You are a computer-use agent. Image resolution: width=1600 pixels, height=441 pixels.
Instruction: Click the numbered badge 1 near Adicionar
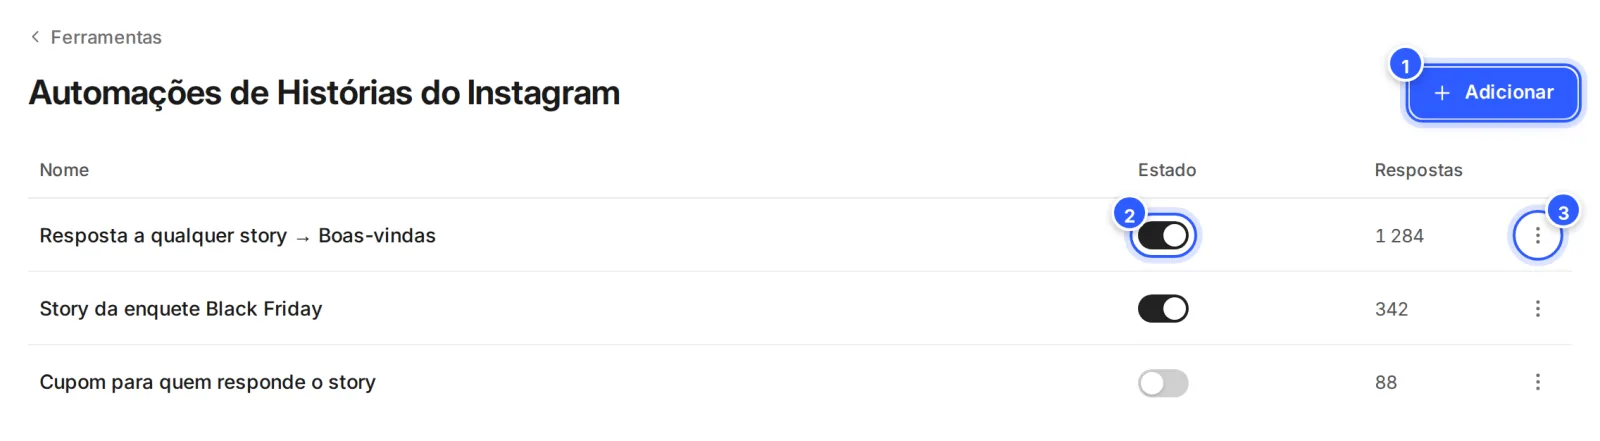[x=1405, y=66]
